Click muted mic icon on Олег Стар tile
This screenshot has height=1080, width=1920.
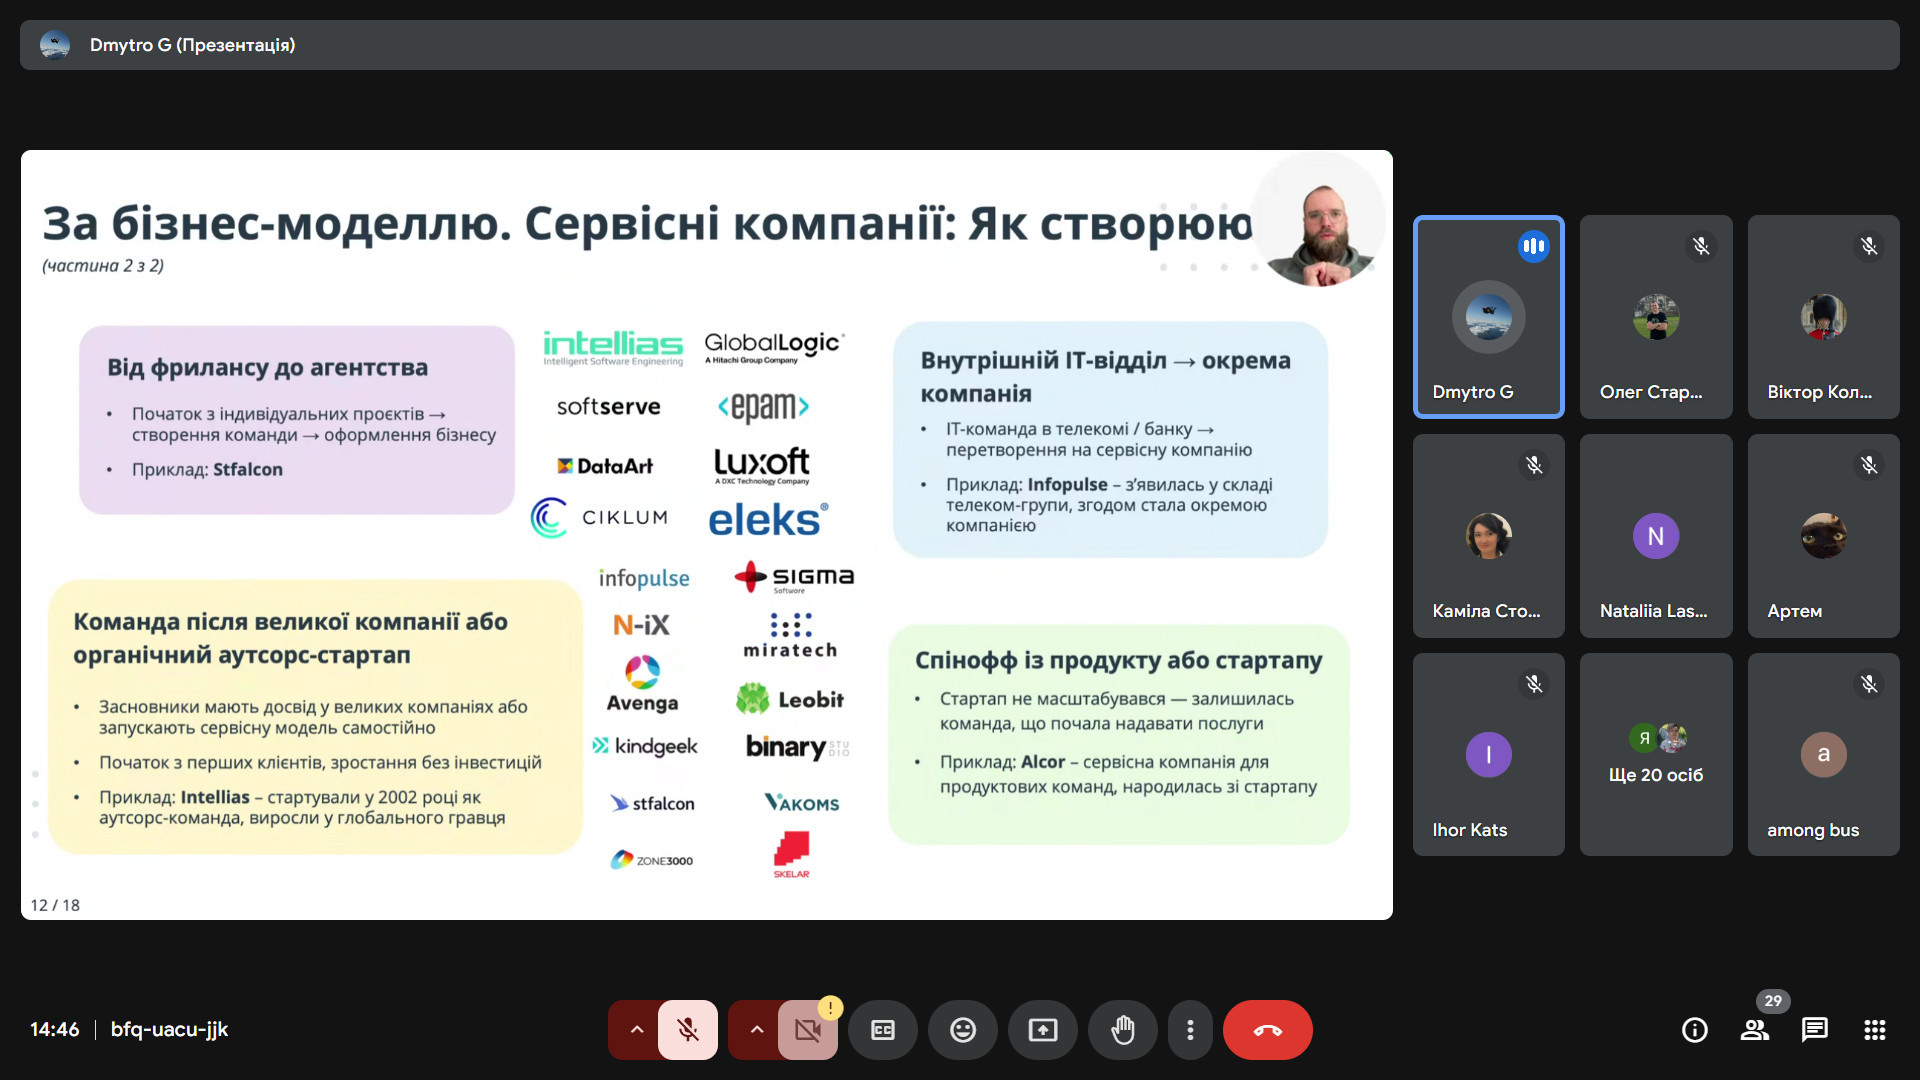1701,246
